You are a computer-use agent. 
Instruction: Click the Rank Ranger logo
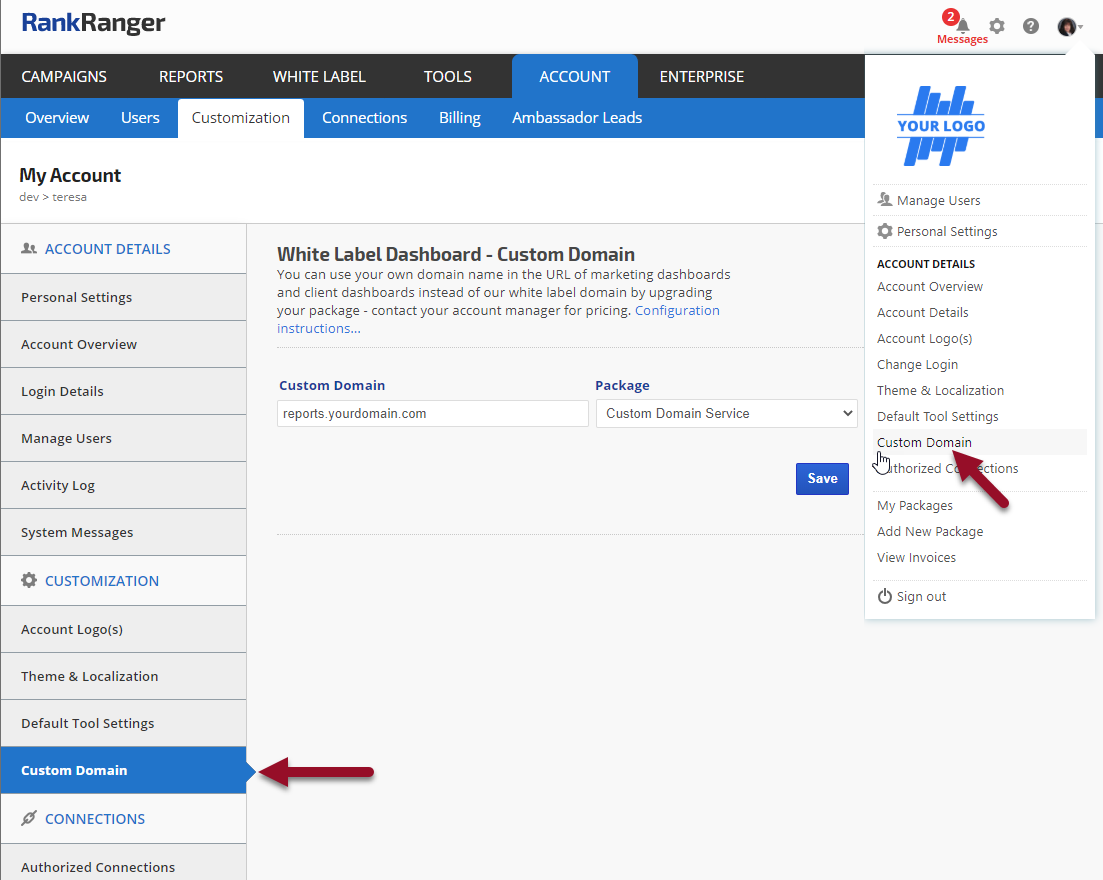tap(93, 23)
